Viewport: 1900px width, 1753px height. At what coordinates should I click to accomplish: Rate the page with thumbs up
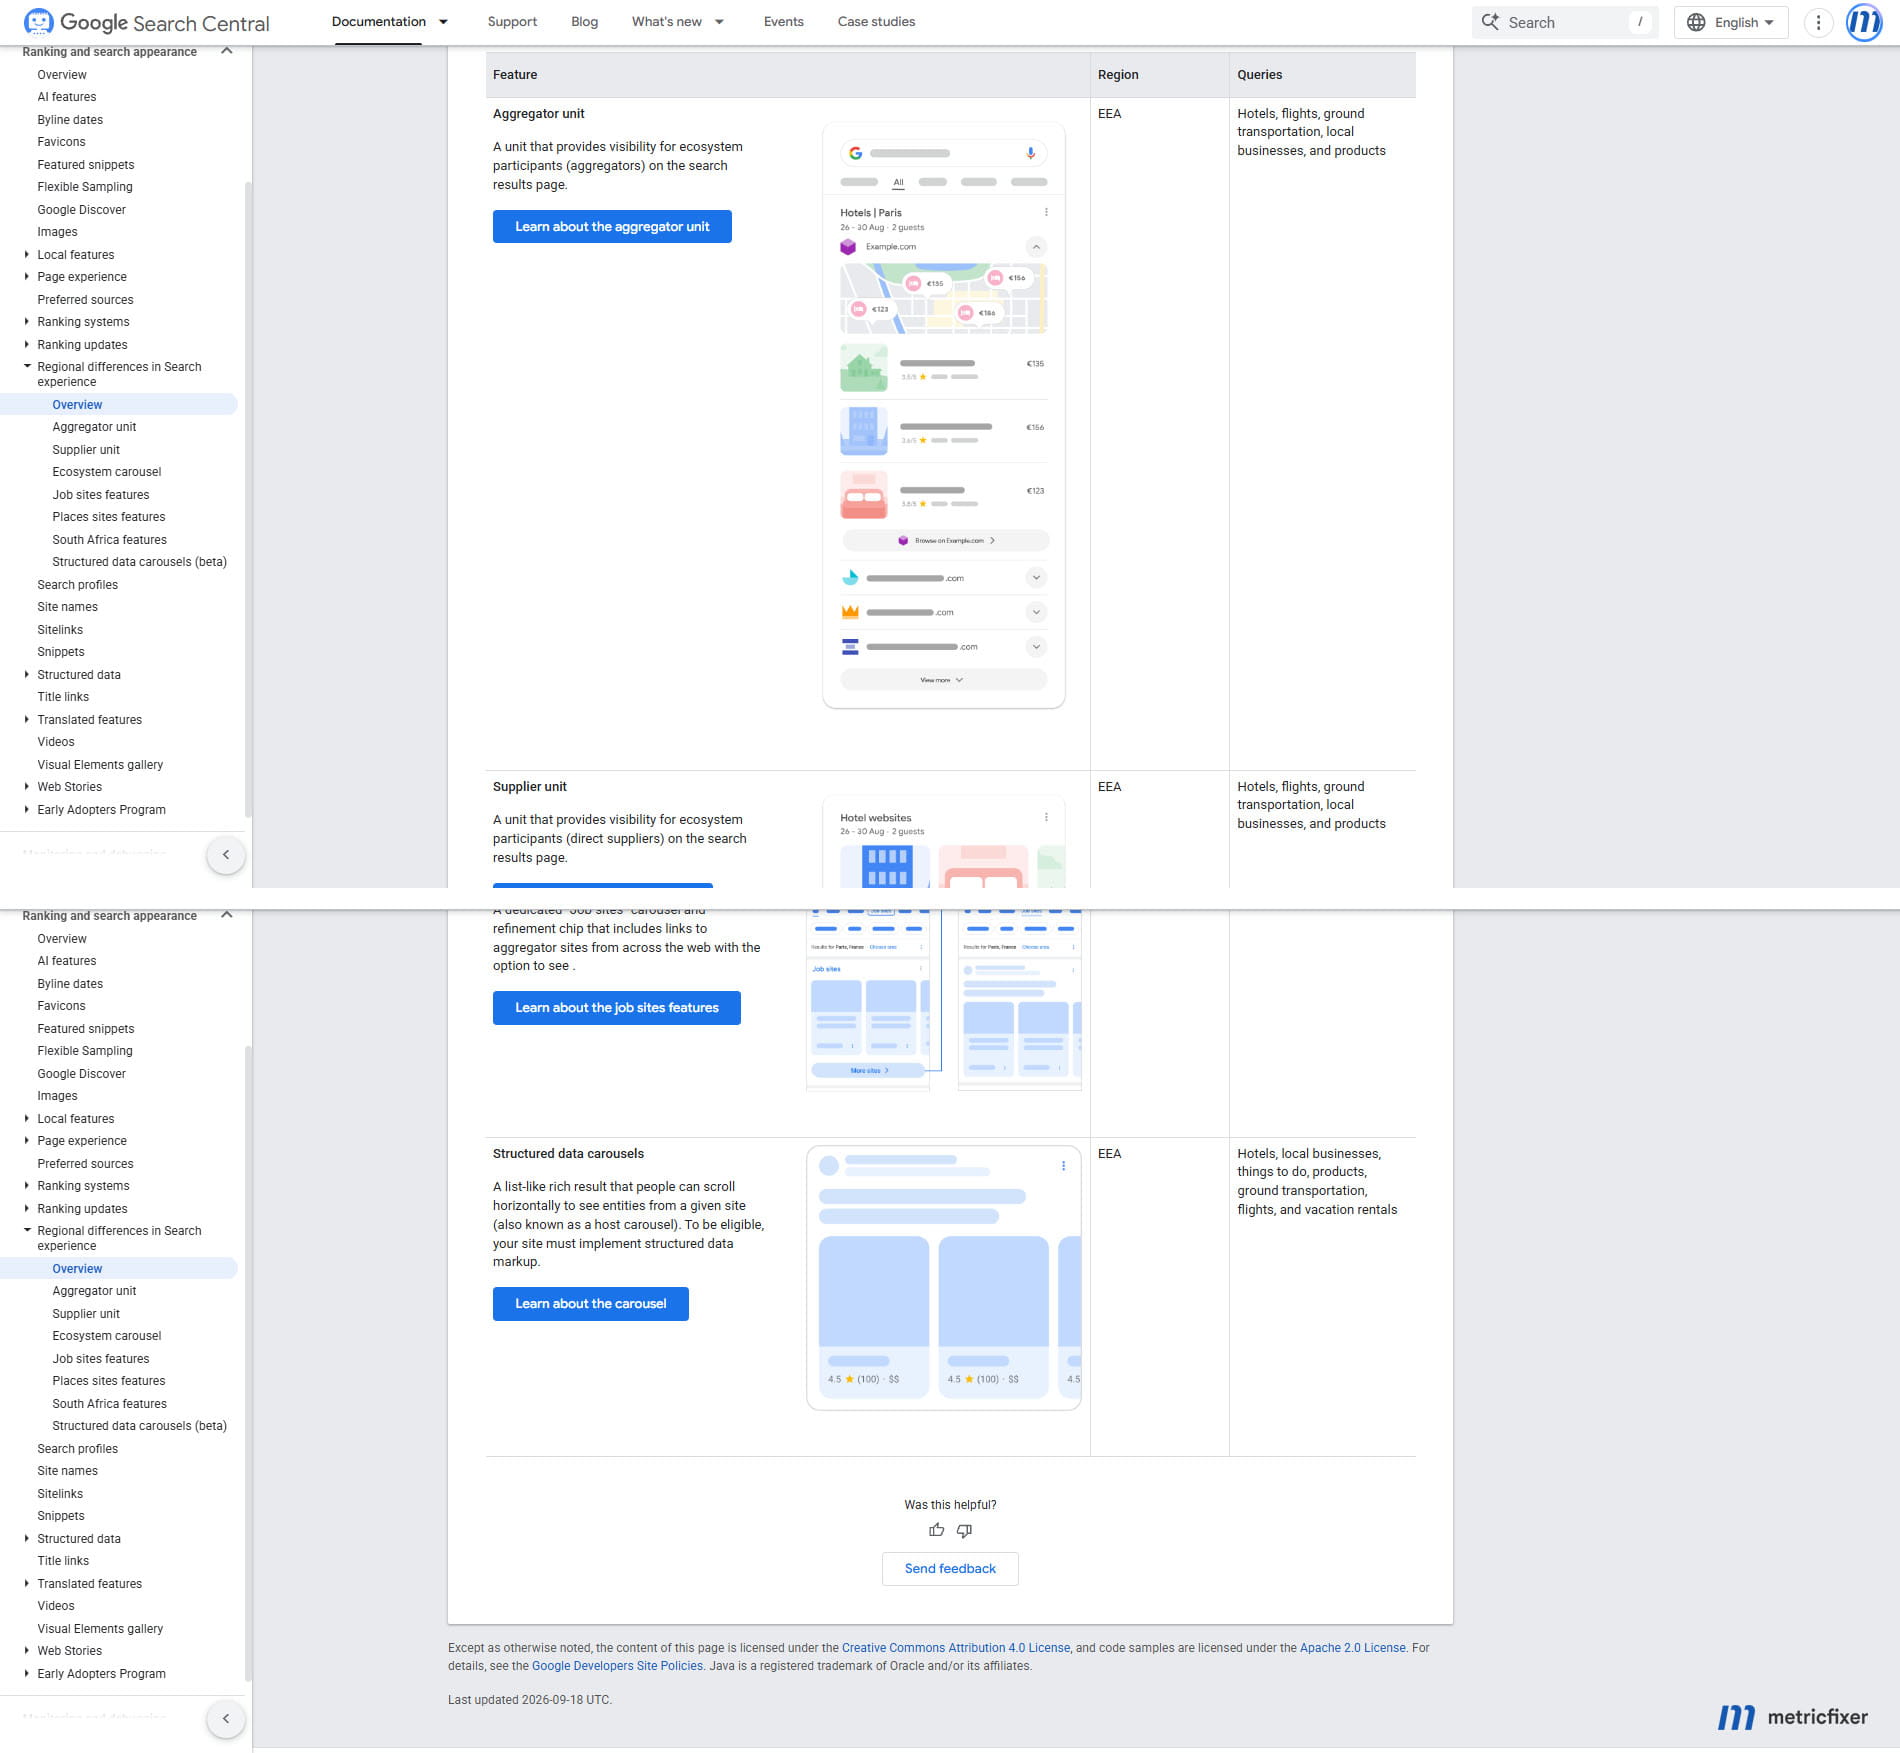936,1530
